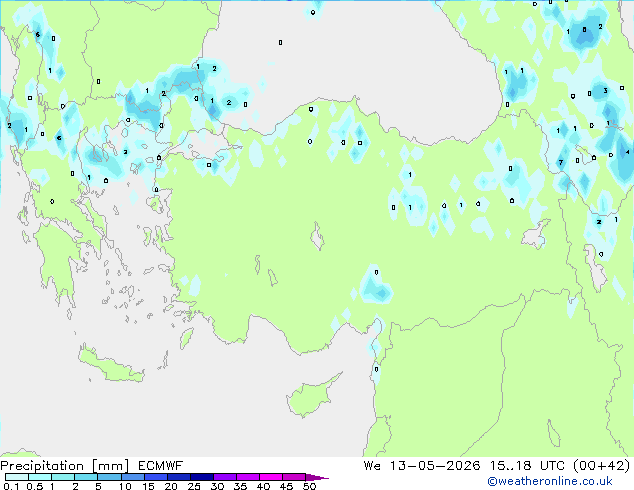634x490 pixels.
Task: Click the legend scale label '10'
Action: click(x=125, y=486)
